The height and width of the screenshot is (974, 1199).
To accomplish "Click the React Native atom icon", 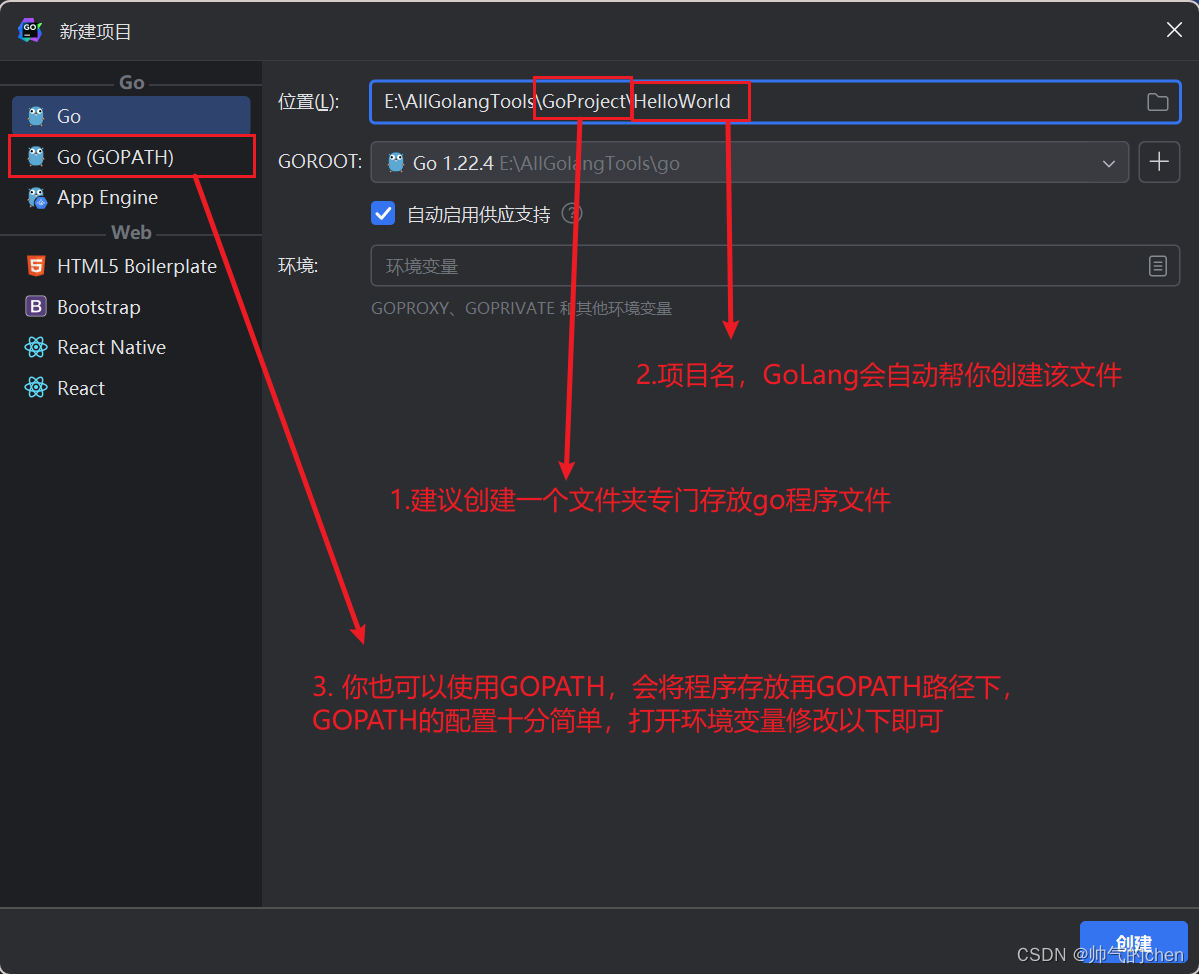I will pyautogui.click(x=36, y=347).
